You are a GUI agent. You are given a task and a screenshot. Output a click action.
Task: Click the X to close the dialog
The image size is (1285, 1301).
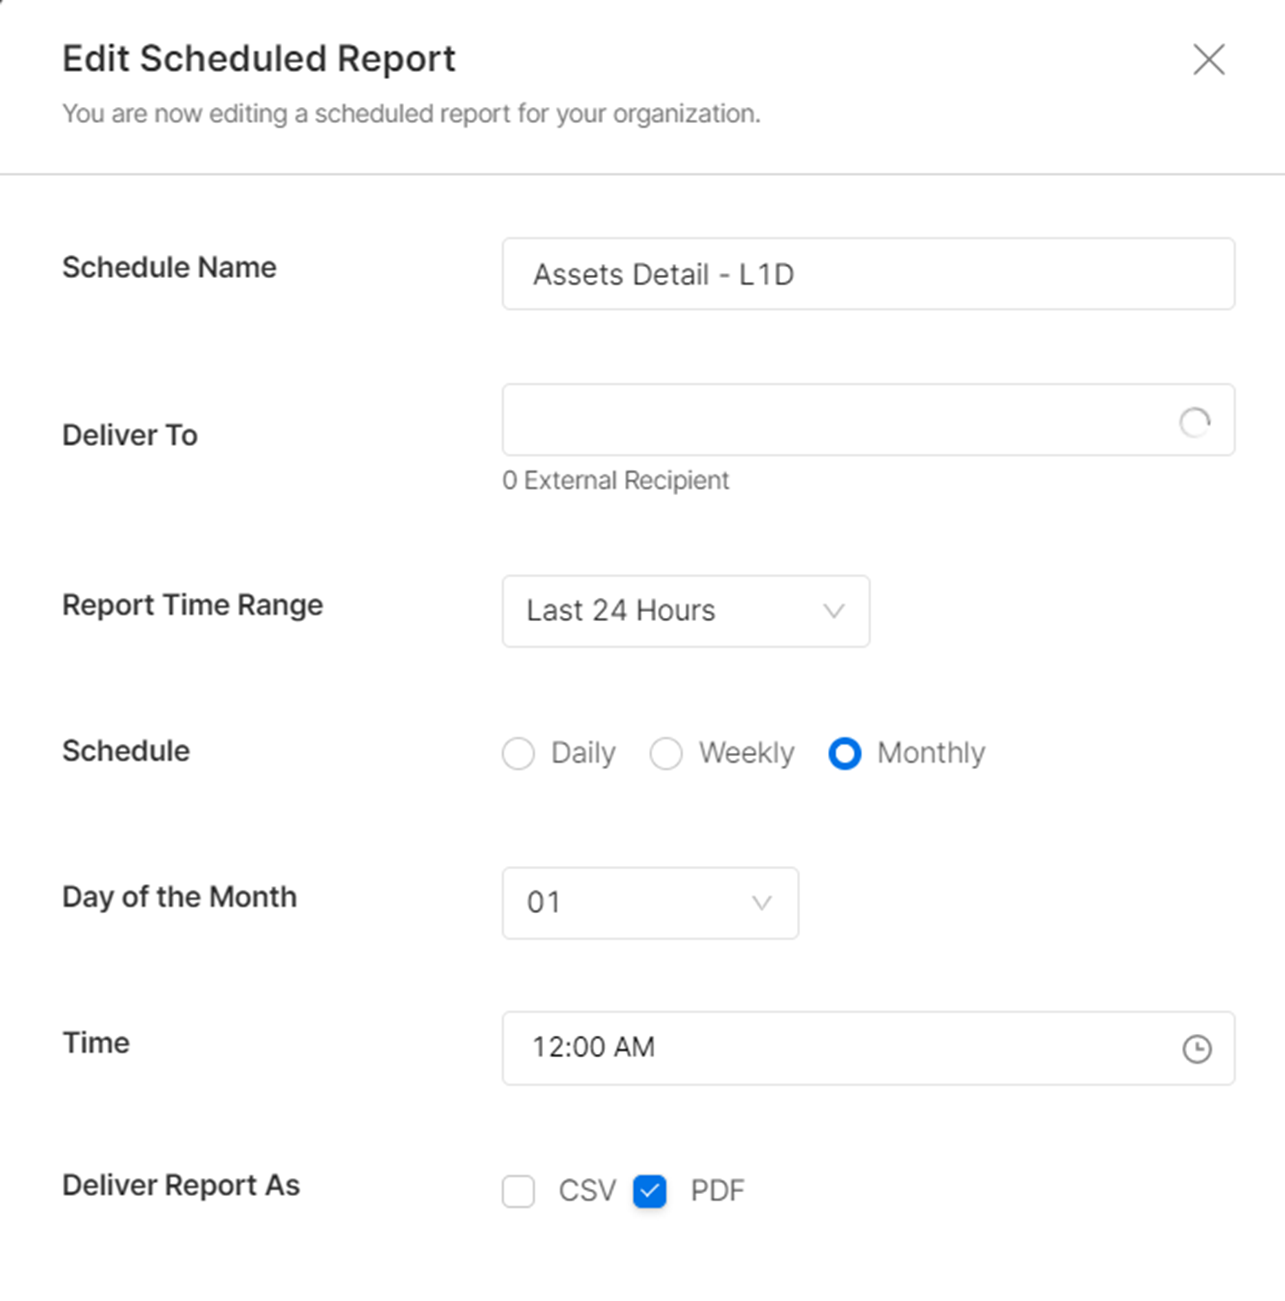tap(1208, 60)
